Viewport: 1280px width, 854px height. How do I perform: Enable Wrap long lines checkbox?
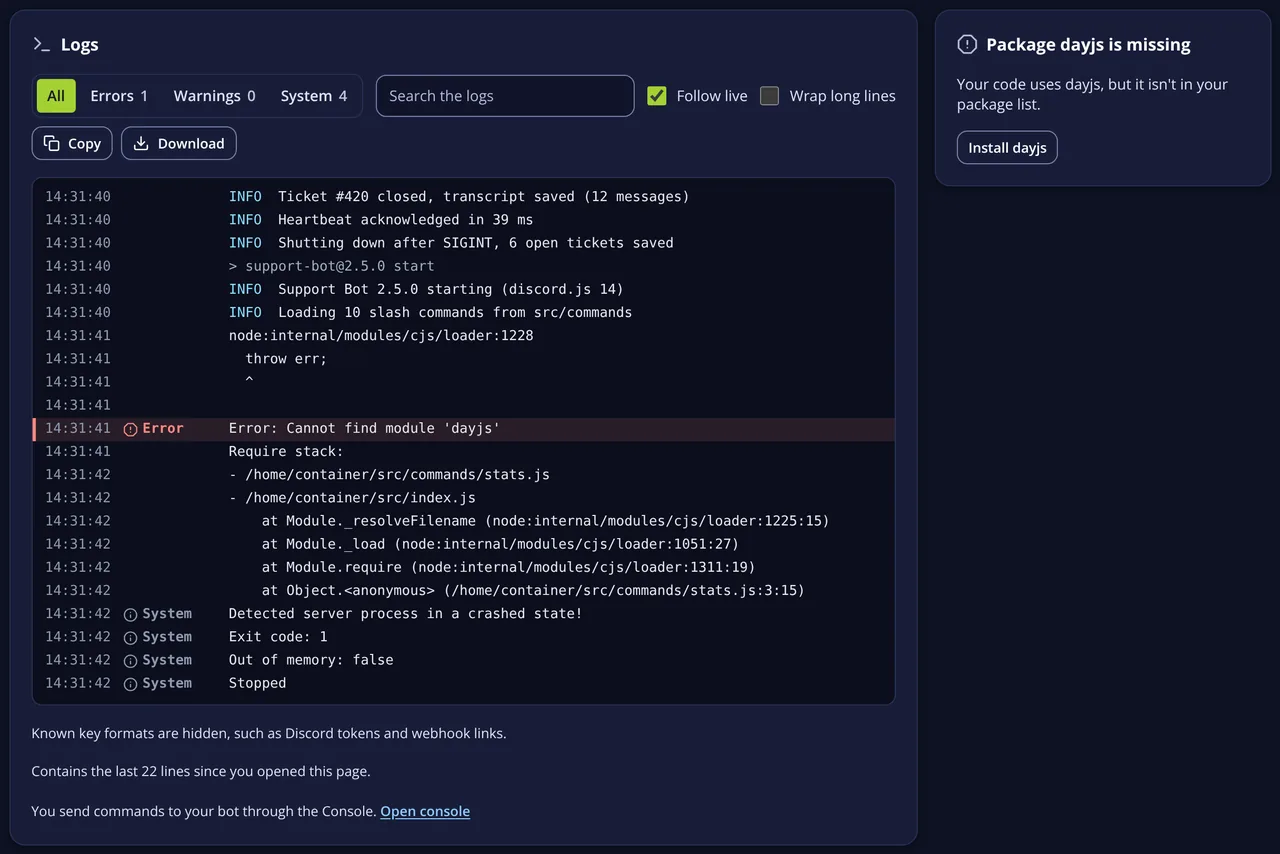tap(769, 96)
